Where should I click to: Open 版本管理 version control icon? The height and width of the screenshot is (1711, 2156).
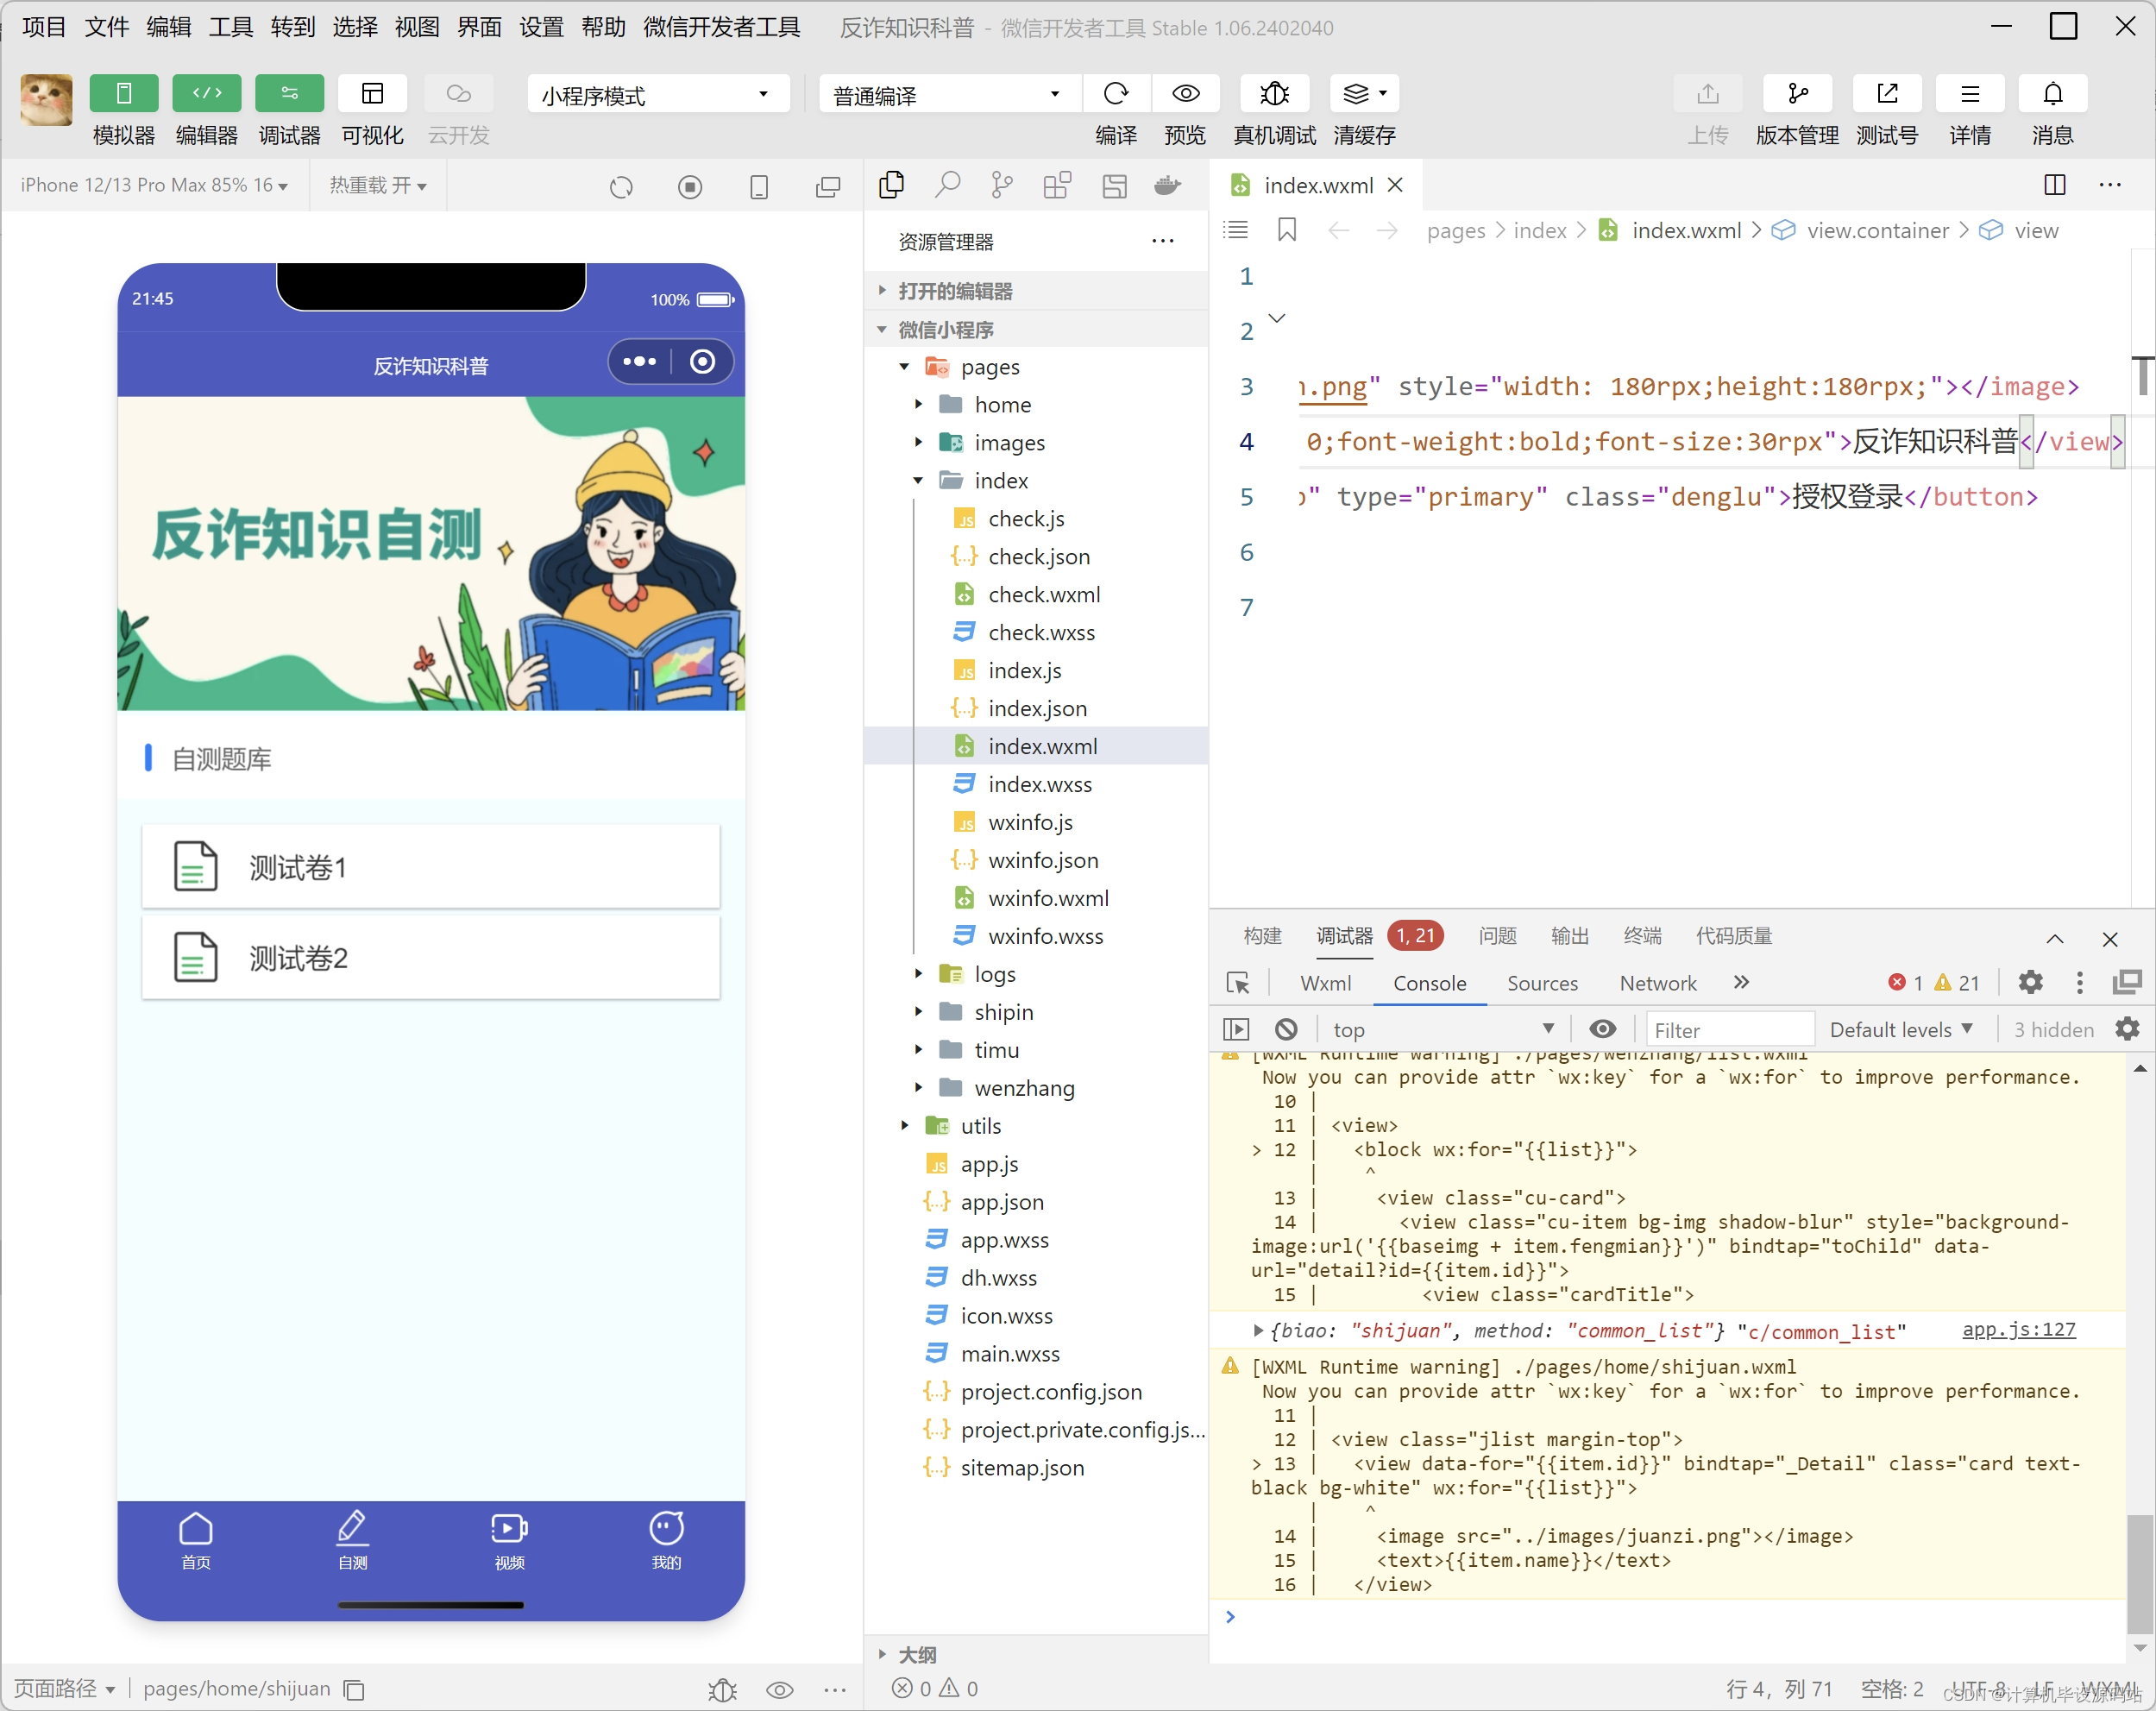[x=1797, y=94]
